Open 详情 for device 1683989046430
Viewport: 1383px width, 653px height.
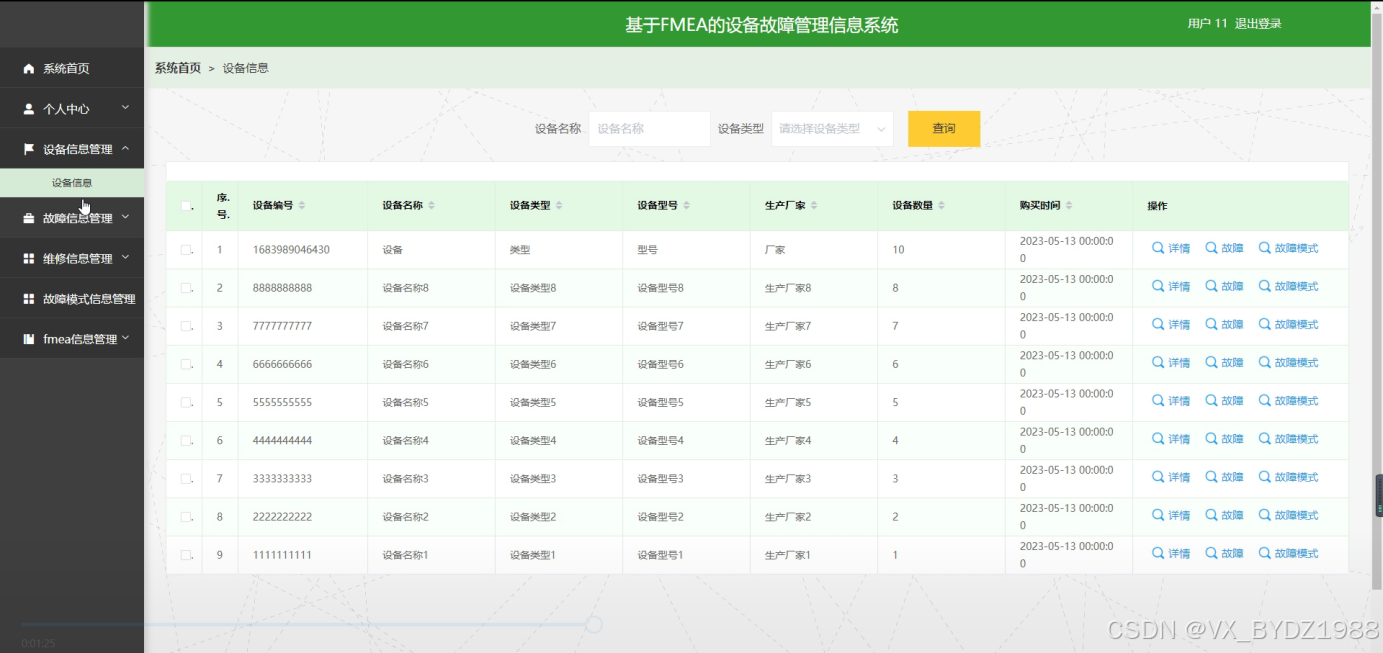pos(1171,248)
